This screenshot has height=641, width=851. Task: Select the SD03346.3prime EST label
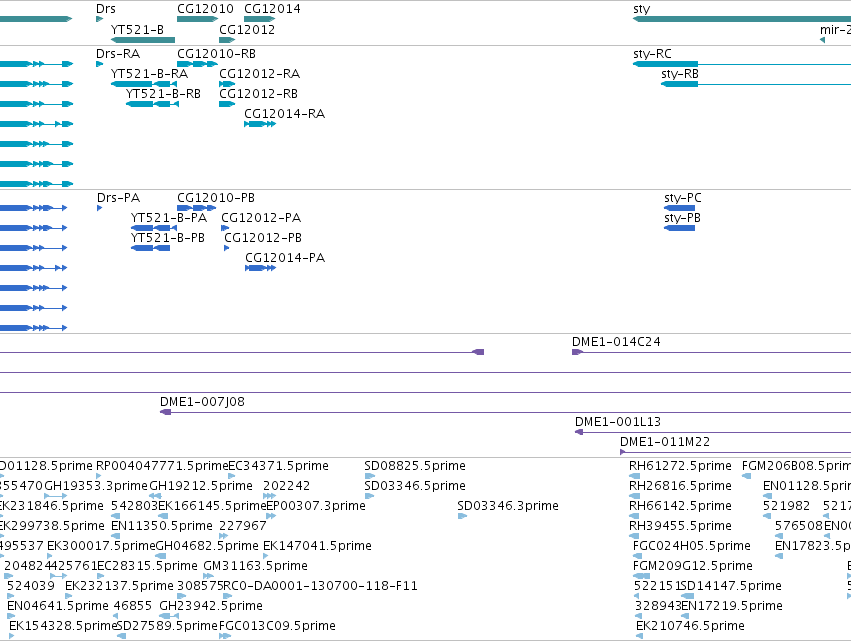tap(507, 506)
